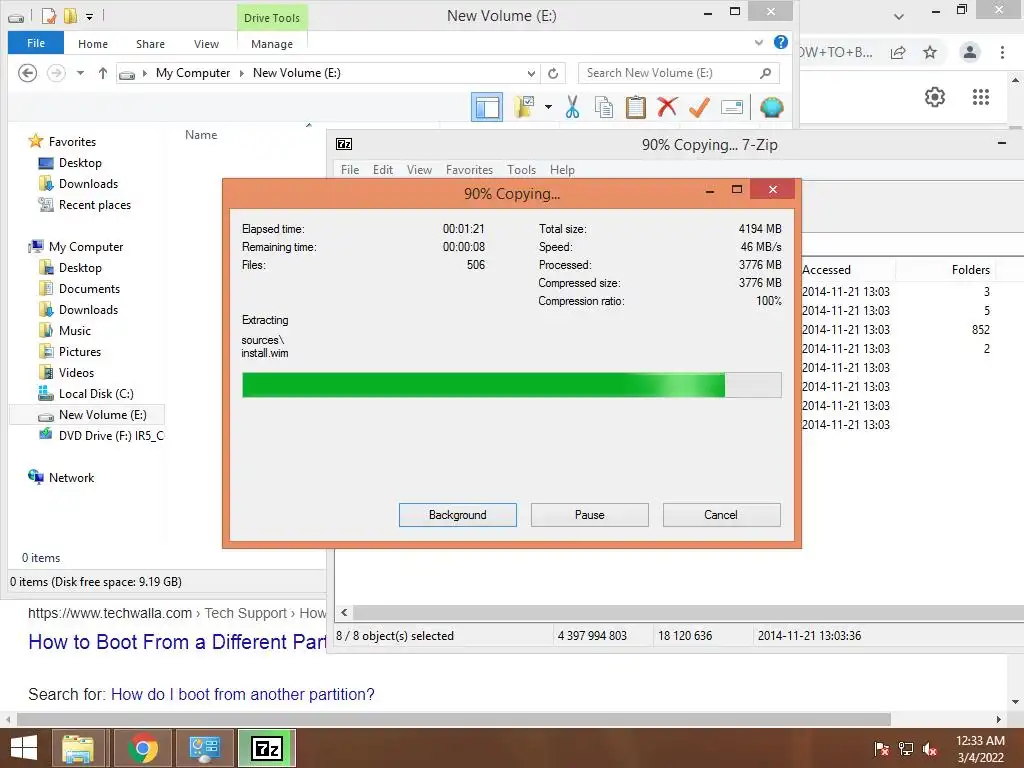This screenshot has height=768, width=1024.
Task: Open the 7-Zip Edit menu
Action: (383, 170)
